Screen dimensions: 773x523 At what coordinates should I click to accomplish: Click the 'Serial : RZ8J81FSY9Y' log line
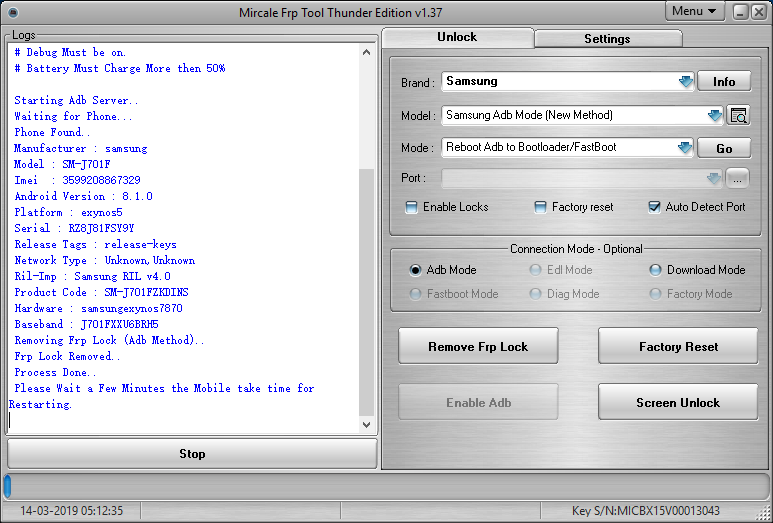coord(74,228)
